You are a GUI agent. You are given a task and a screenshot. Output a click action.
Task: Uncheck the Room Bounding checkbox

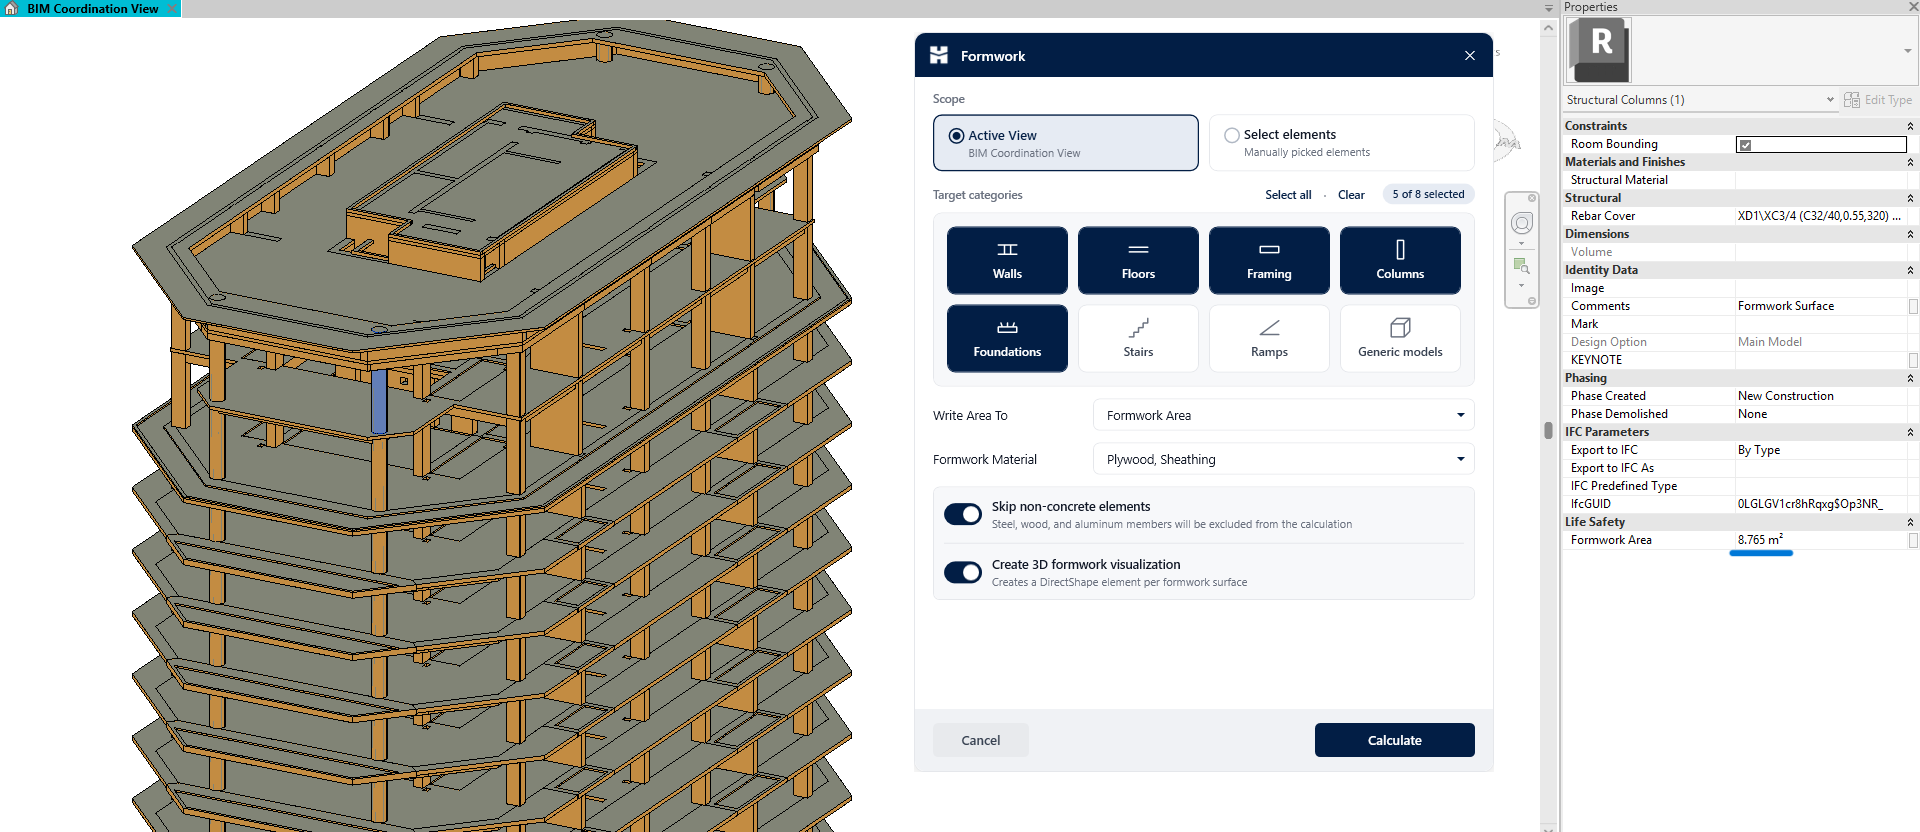coord(1745,145)
